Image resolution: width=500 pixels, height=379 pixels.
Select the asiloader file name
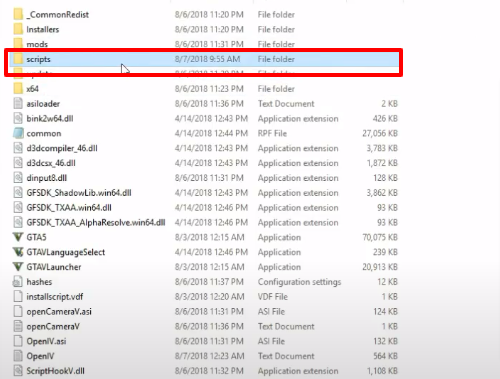tap(43, 104)
